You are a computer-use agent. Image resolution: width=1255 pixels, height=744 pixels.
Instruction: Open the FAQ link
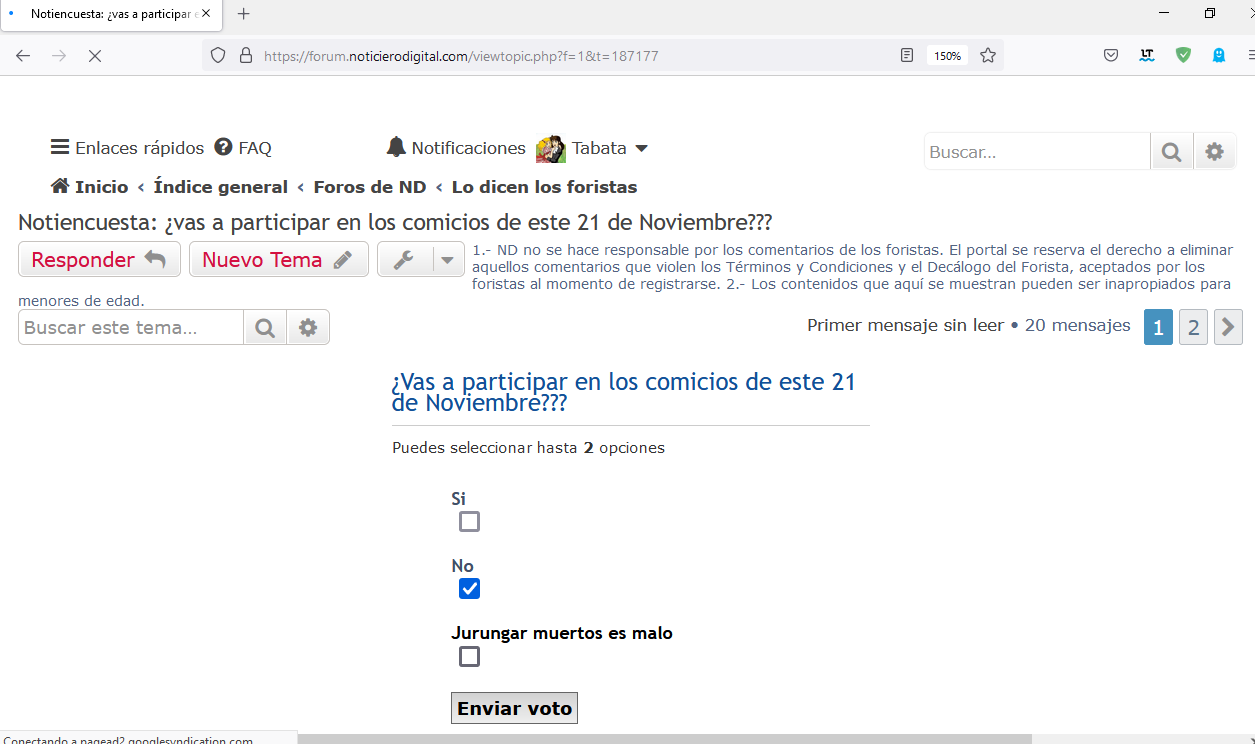point(243,148)
